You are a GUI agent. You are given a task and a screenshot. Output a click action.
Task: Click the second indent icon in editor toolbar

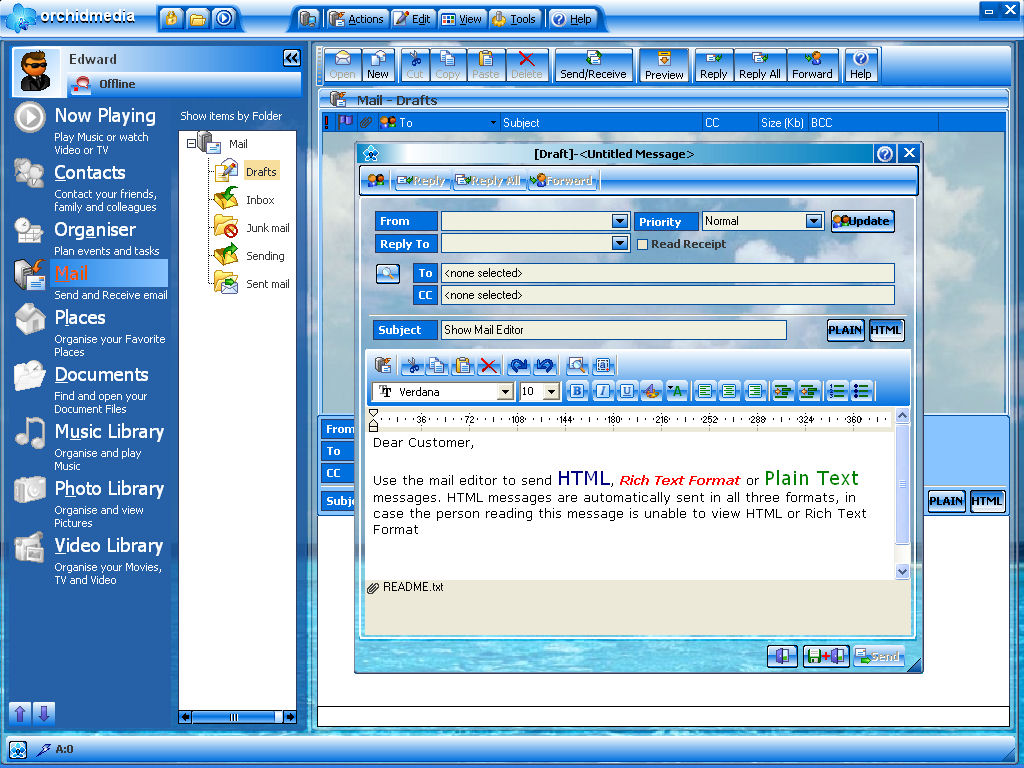808,391
